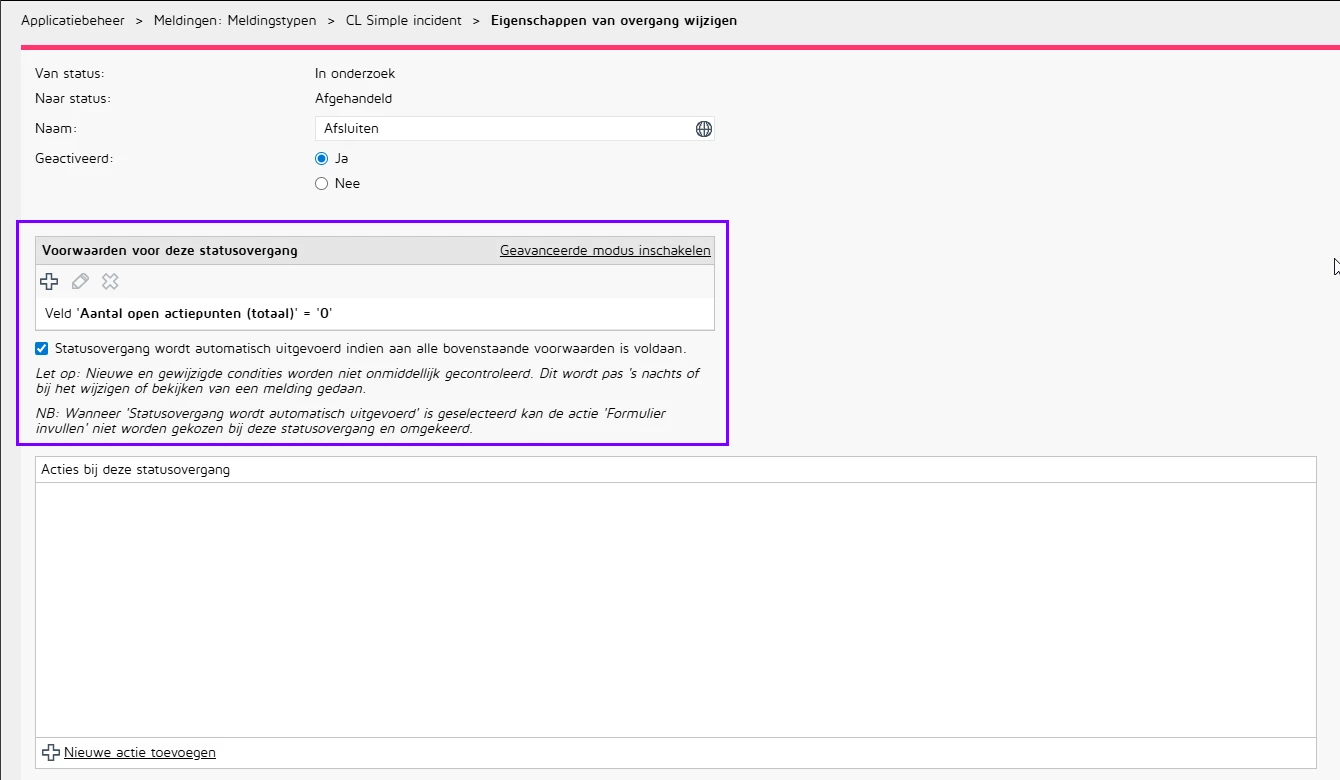Click the 'In onderzoek' status value
This screenshot has height=780, width=1340.
355,74
